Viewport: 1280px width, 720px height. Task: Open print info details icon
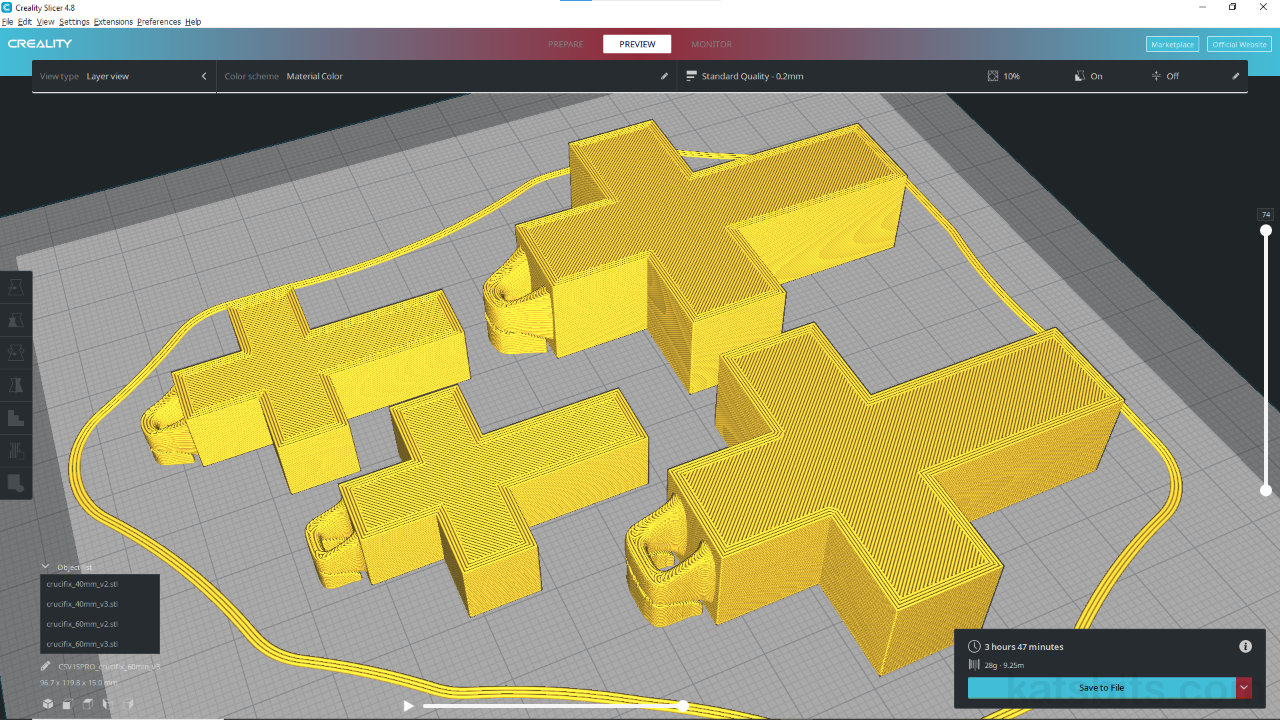coord(1245,646)
